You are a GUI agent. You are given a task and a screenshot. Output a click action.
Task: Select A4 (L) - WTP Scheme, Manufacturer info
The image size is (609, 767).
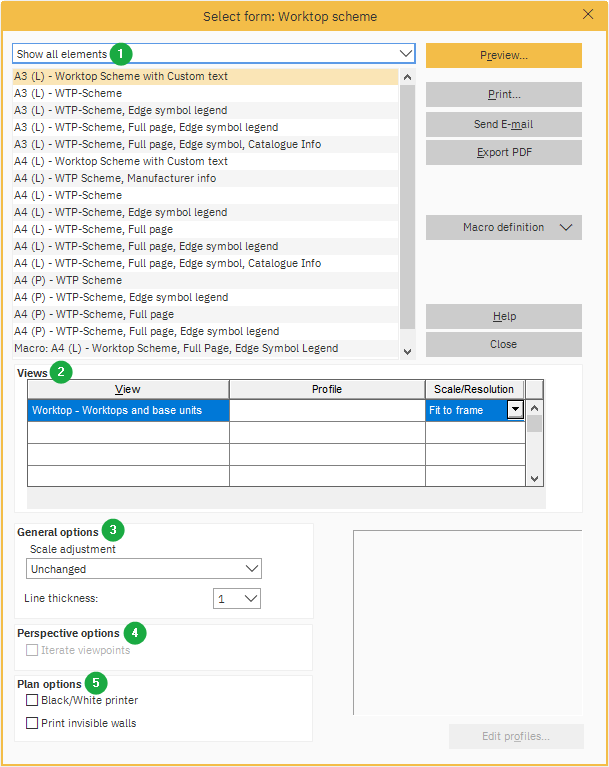(x=115, y=178)
